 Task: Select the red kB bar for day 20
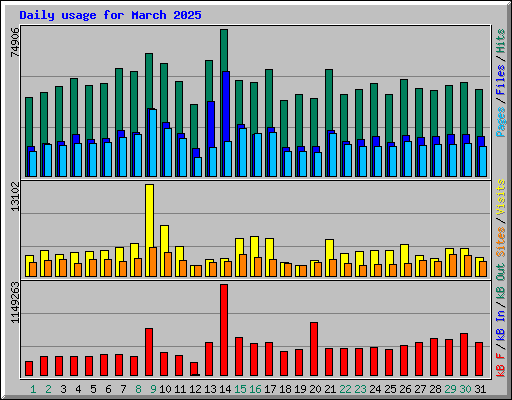pyautogui.click(x=314, y=349)
